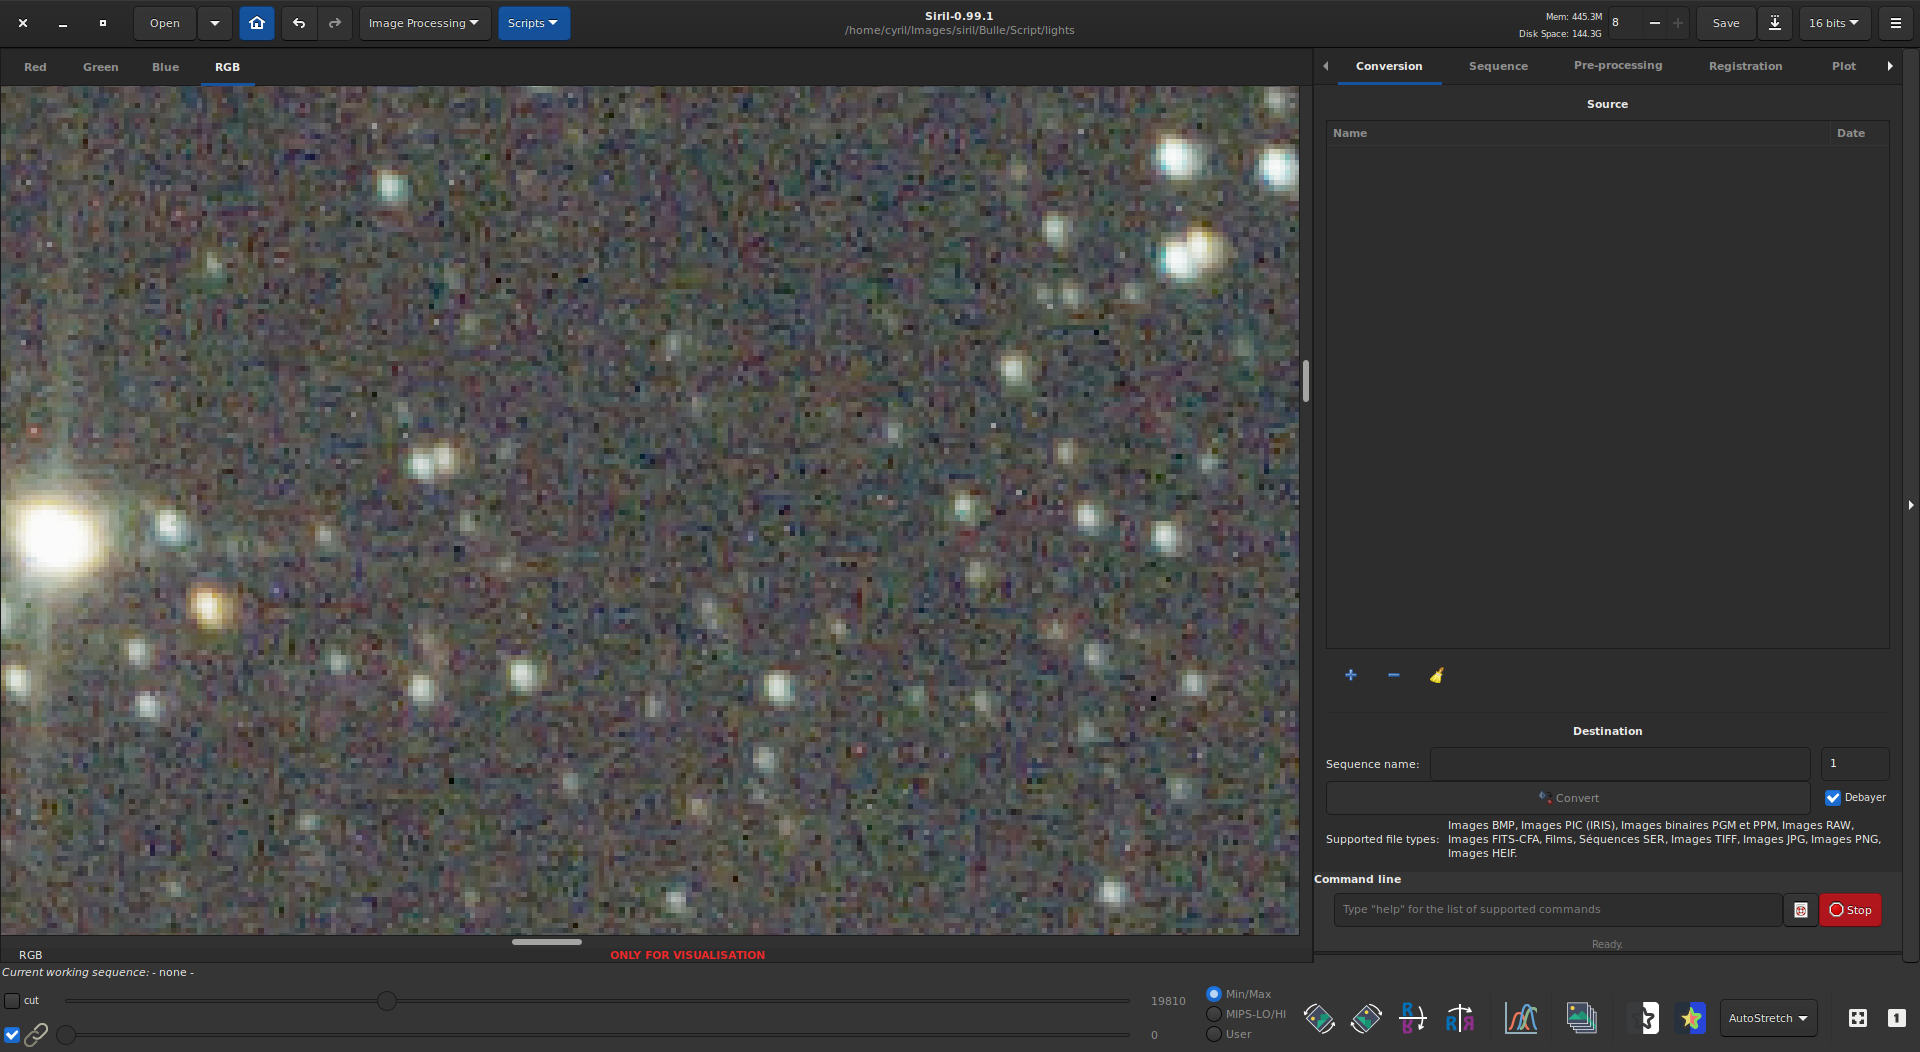
Task: Click the Convert button
Action: [x=1568, y=798]
